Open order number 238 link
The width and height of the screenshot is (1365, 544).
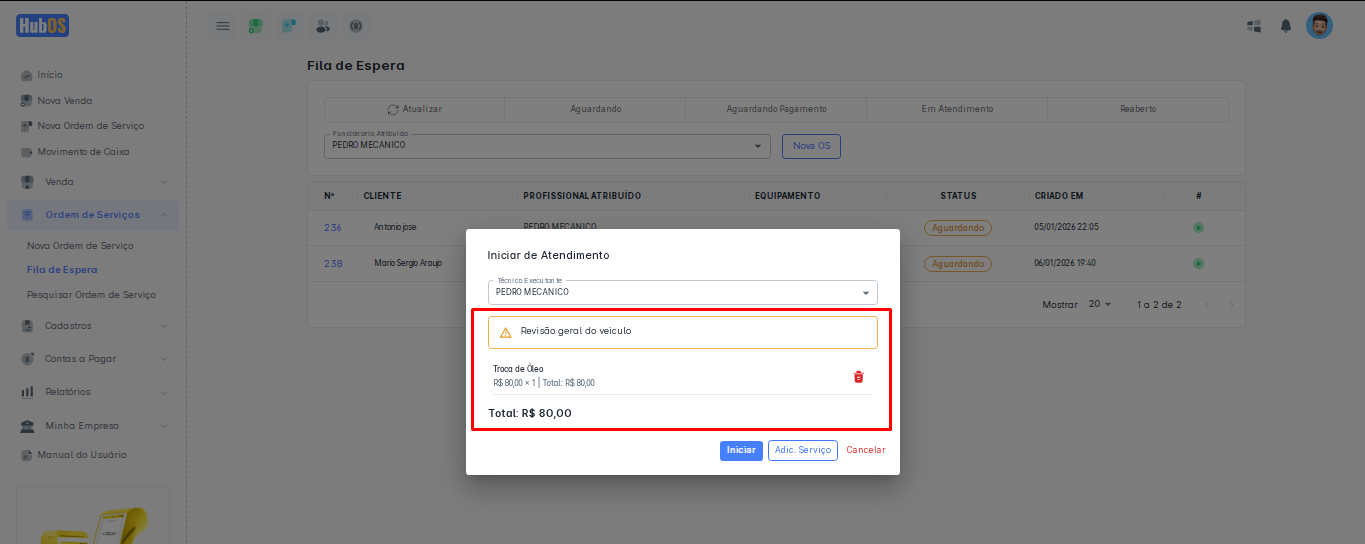coord(333,264)
